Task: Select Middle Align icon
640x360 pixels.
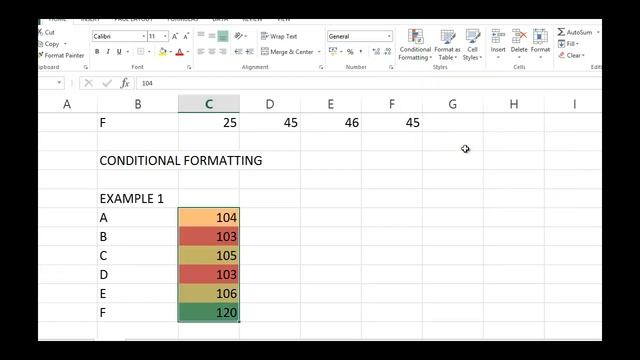Action: (212, 36)
